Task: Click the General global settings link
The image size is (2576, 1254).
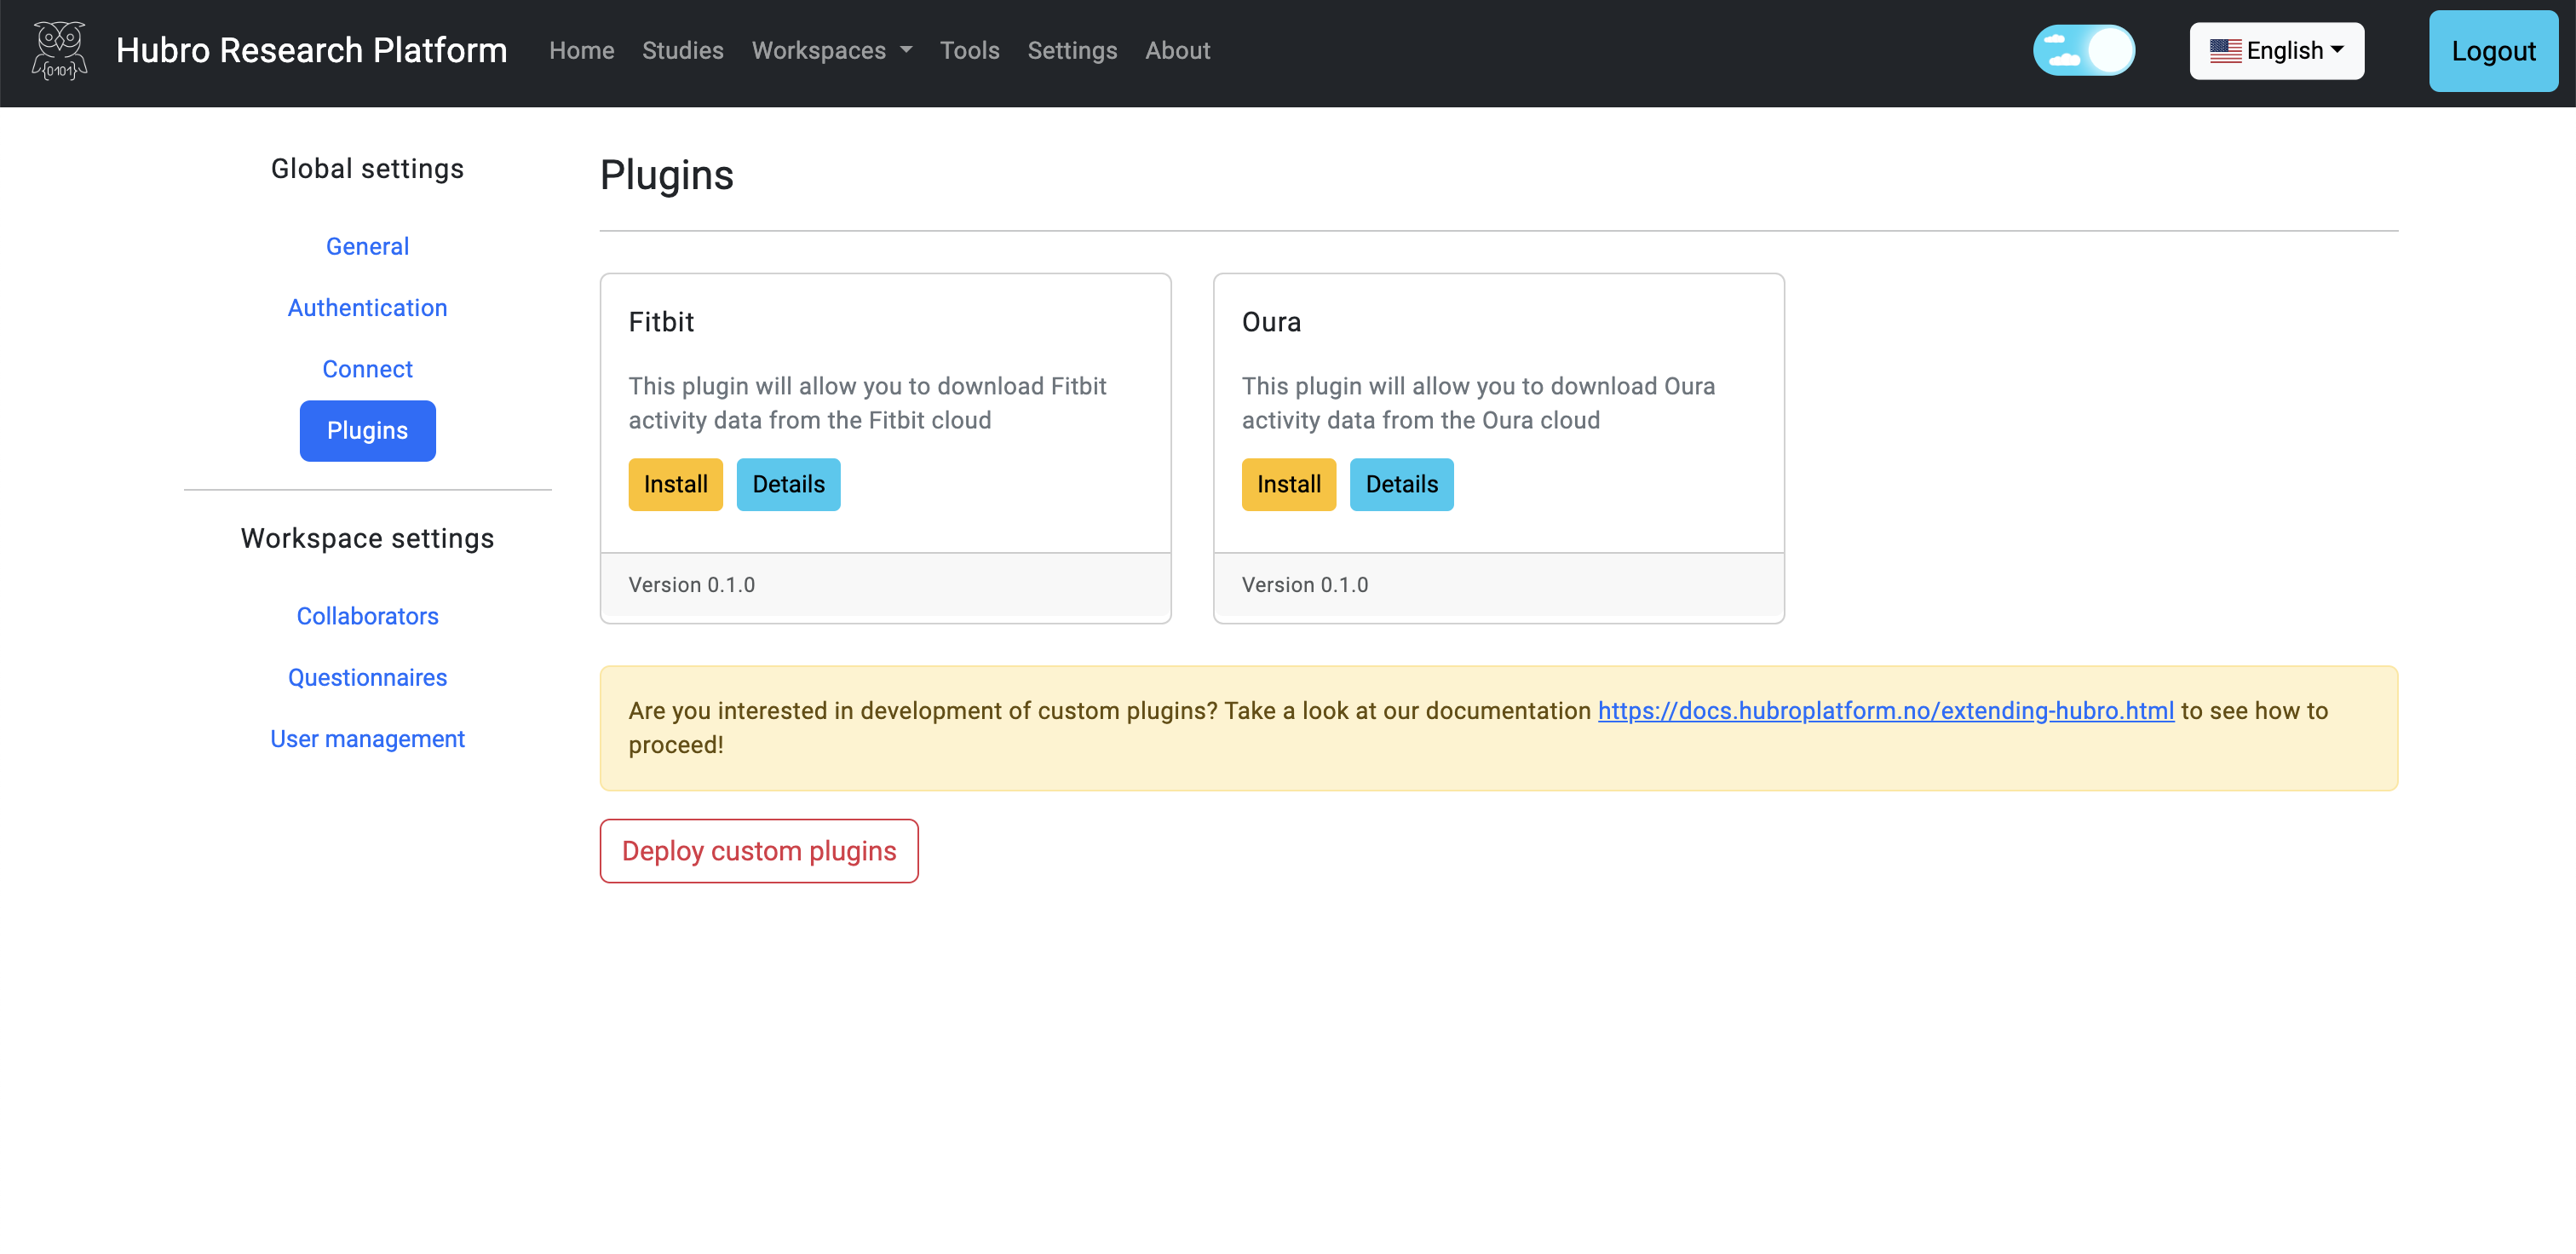Action: tap(368, 244)
